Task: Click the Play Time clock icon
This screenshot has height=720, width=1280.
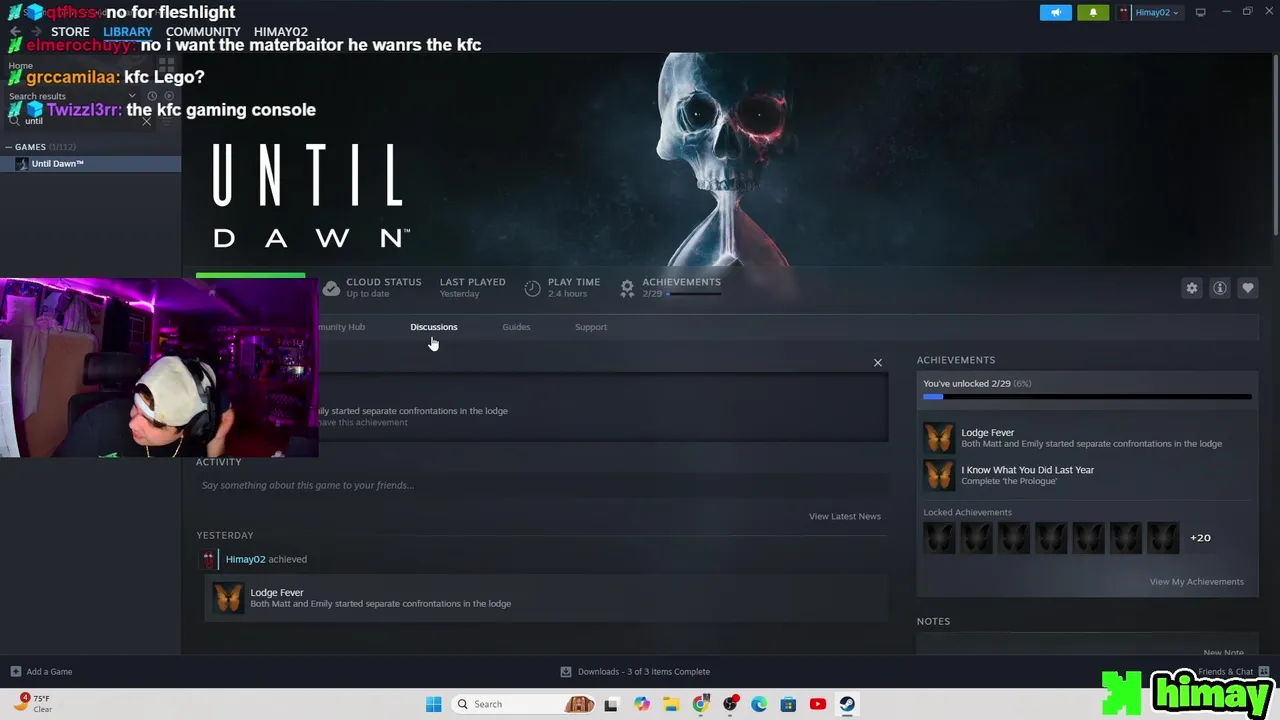Action: [x=532, y=288]
